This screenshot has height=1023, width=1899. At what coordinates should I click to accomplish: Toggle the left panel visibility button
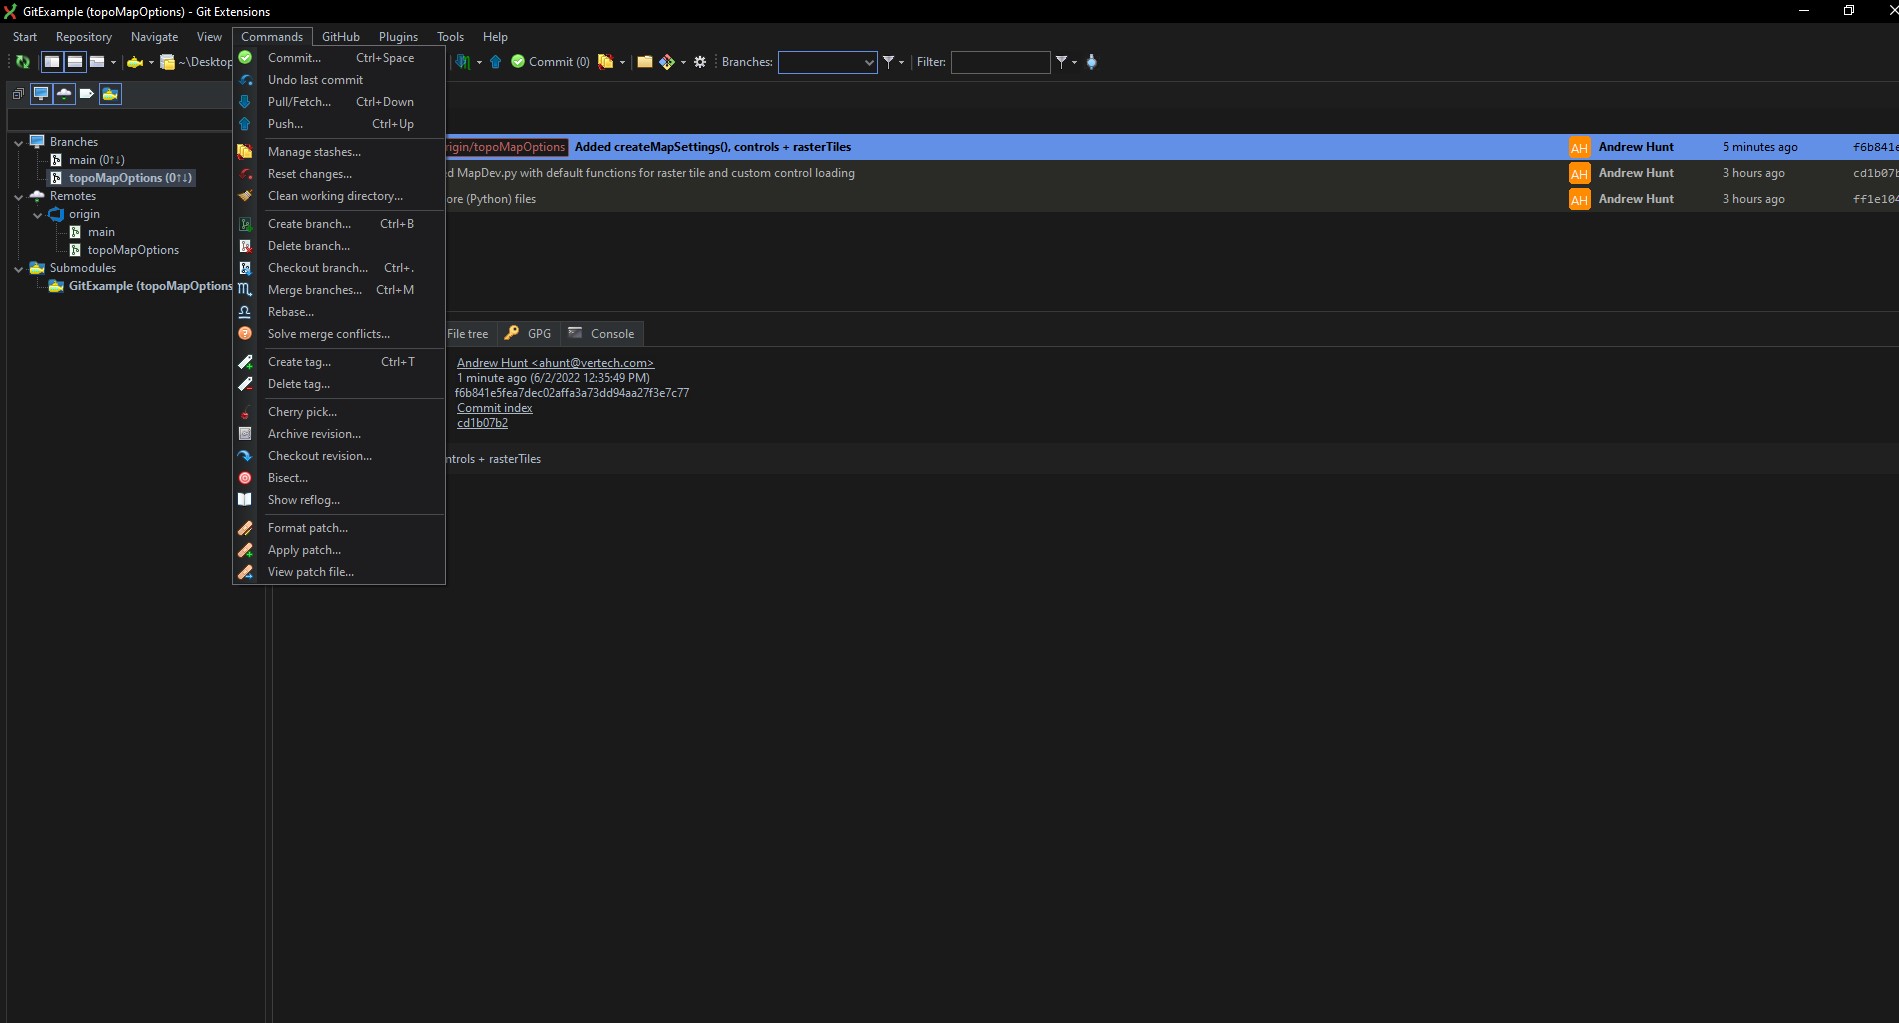click(52, 62)
